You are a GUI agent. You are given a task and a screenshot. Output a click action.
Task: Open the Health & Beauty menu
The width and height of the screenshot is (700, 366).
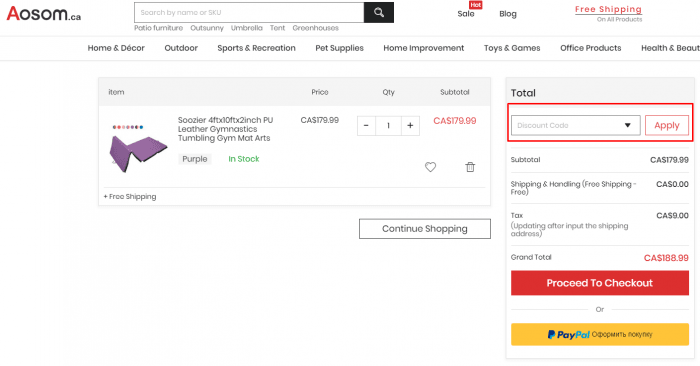[670, 48]
